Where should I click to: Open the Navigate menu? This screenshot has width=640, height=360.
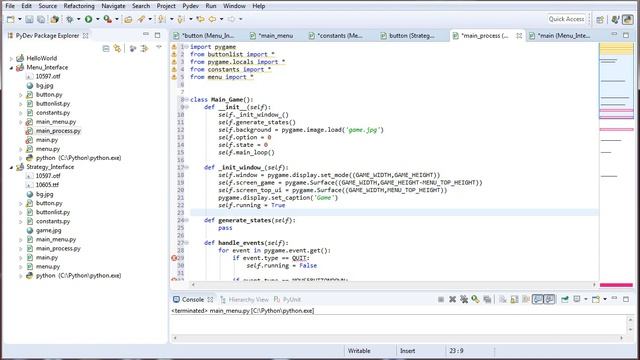click(113, 6)
